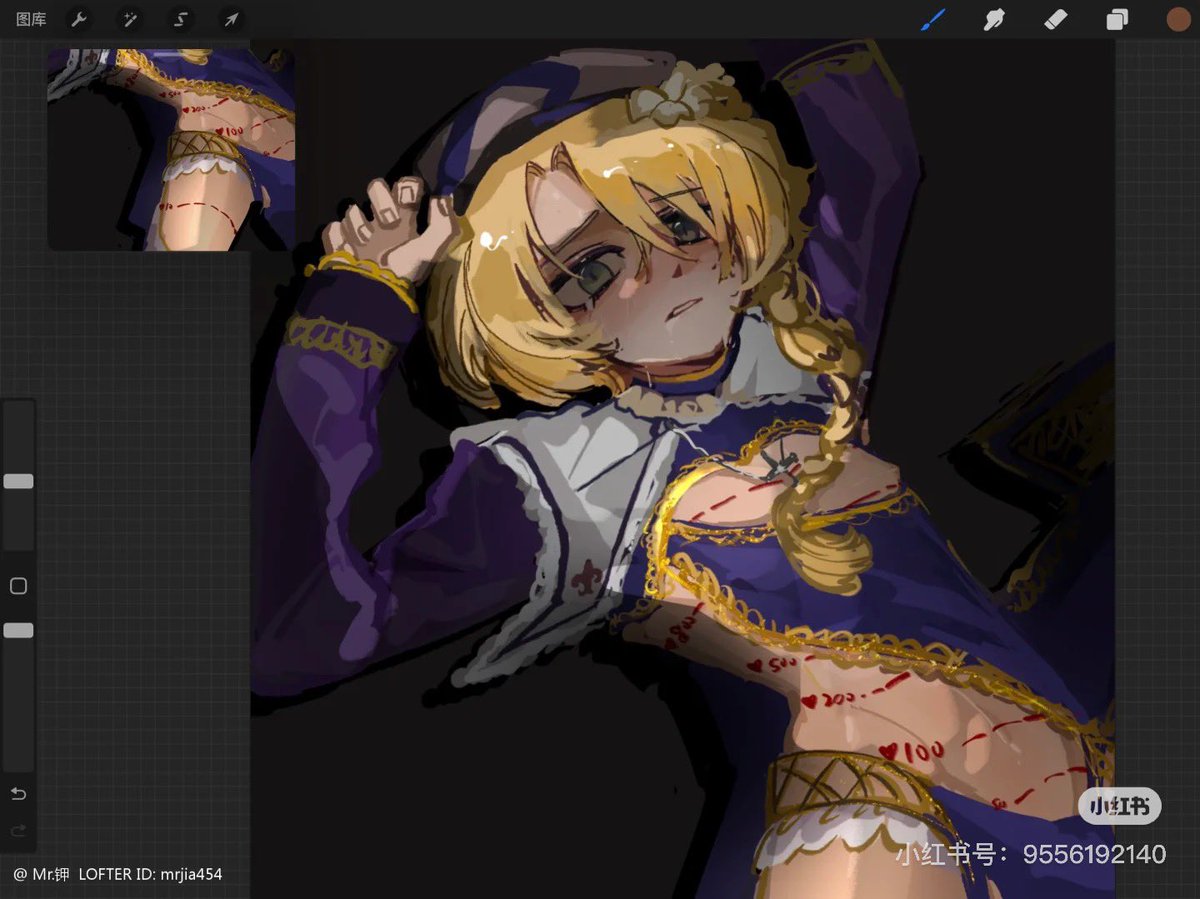Click the brush size slider handle
1200x899 pixels.
click(x=18, y=481)
